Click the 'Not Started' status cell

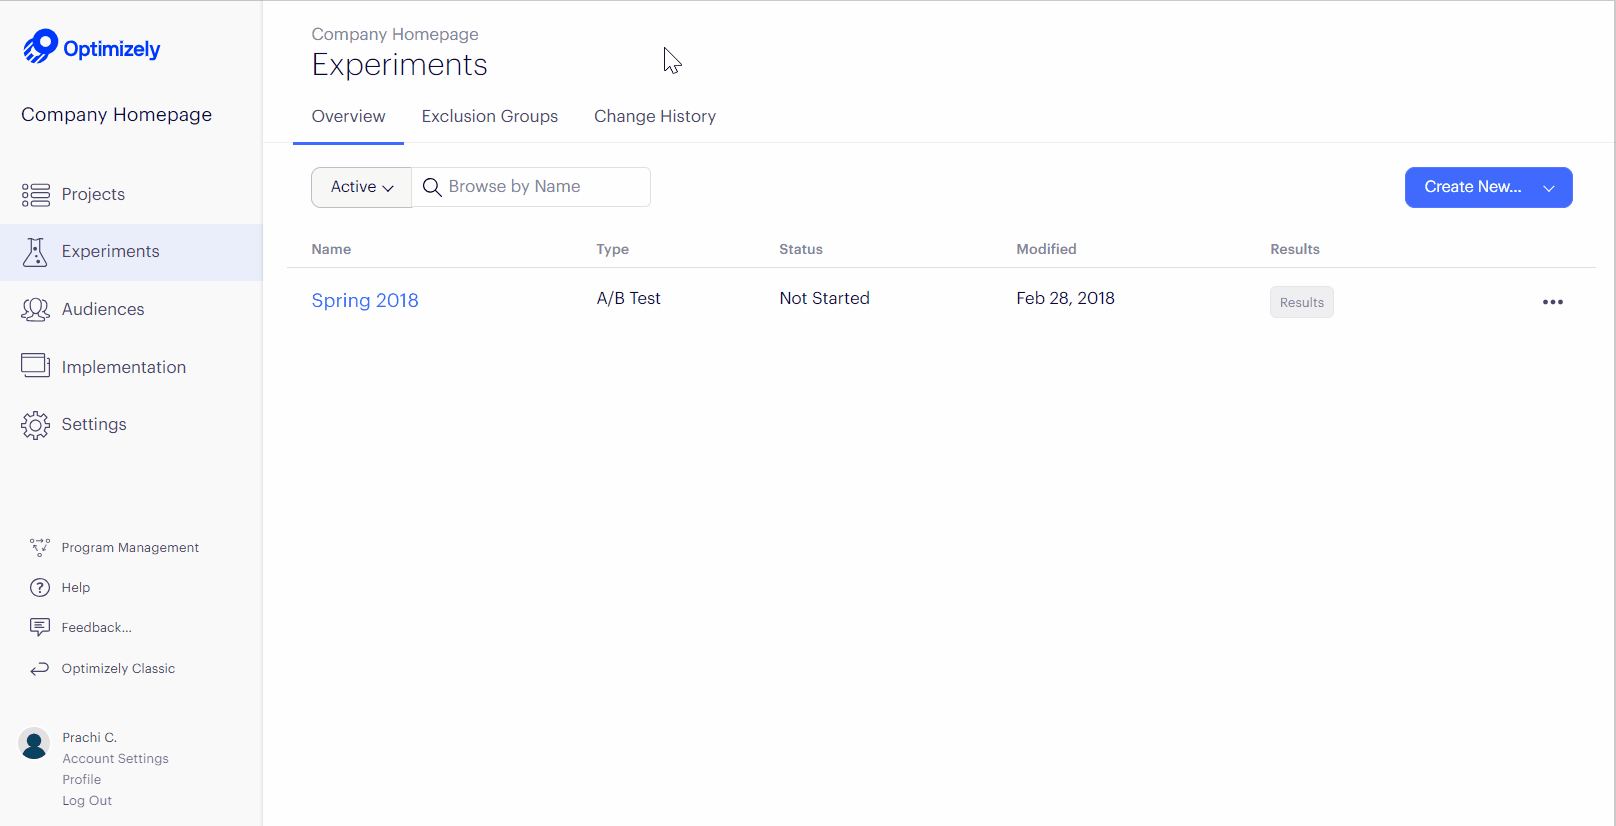824,298
